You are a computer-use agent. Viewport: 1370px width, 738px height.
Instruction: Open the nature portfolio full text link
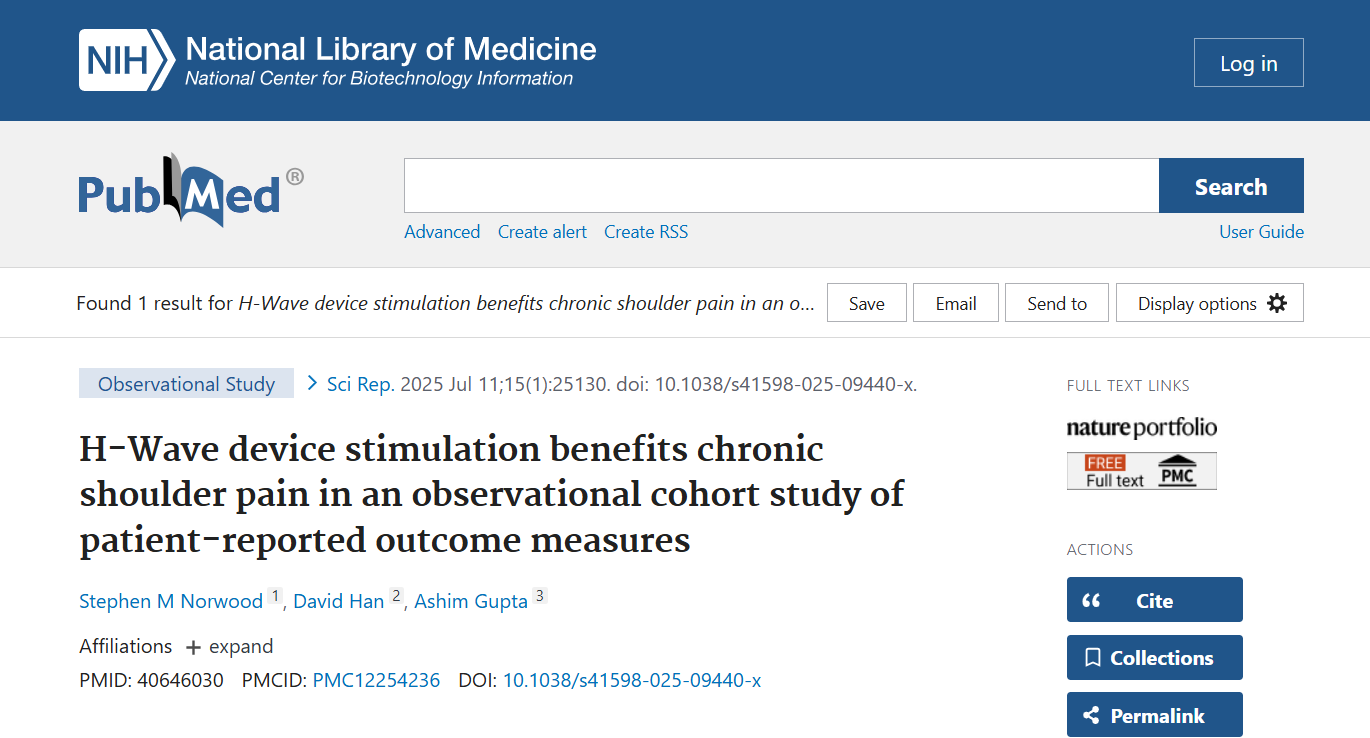[x=1141, y=428]
